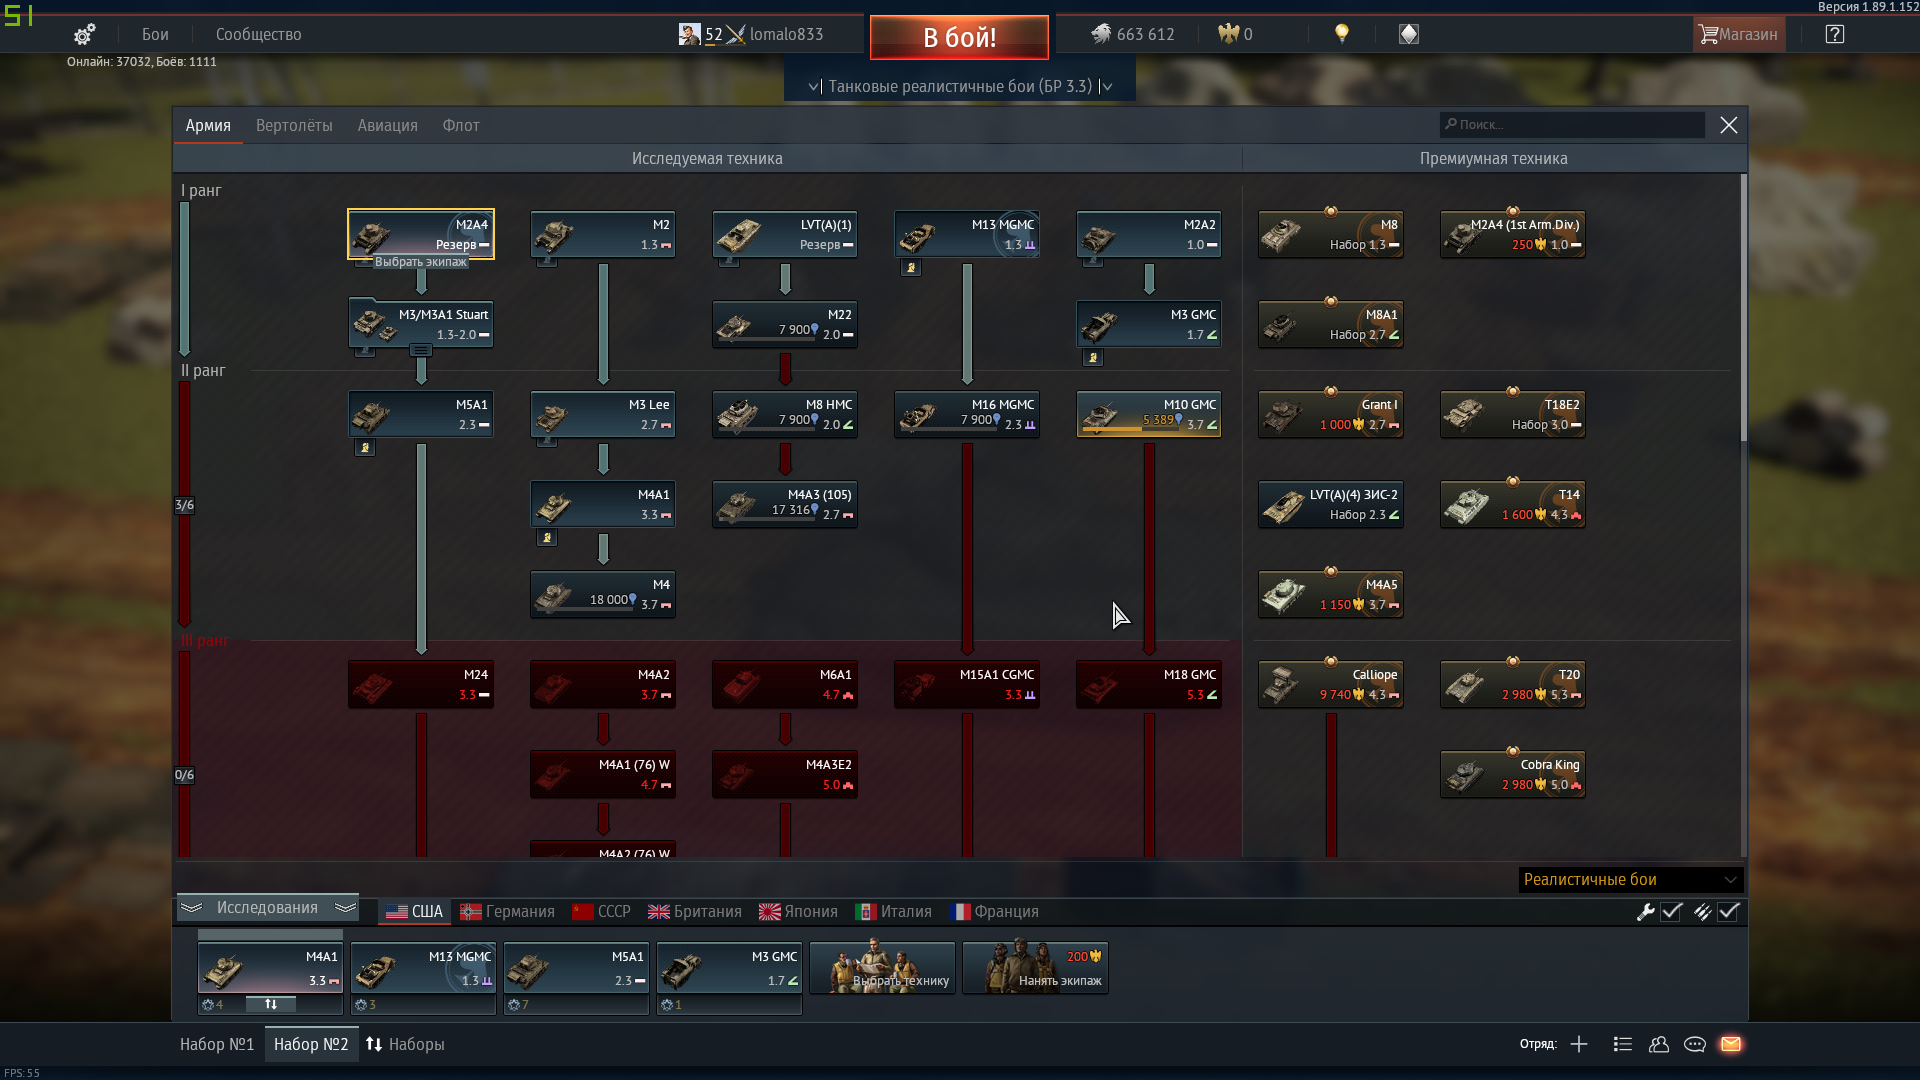Click the В бой! battle button
This screenshot has height=1080, width=1920.
pos(959,37)
